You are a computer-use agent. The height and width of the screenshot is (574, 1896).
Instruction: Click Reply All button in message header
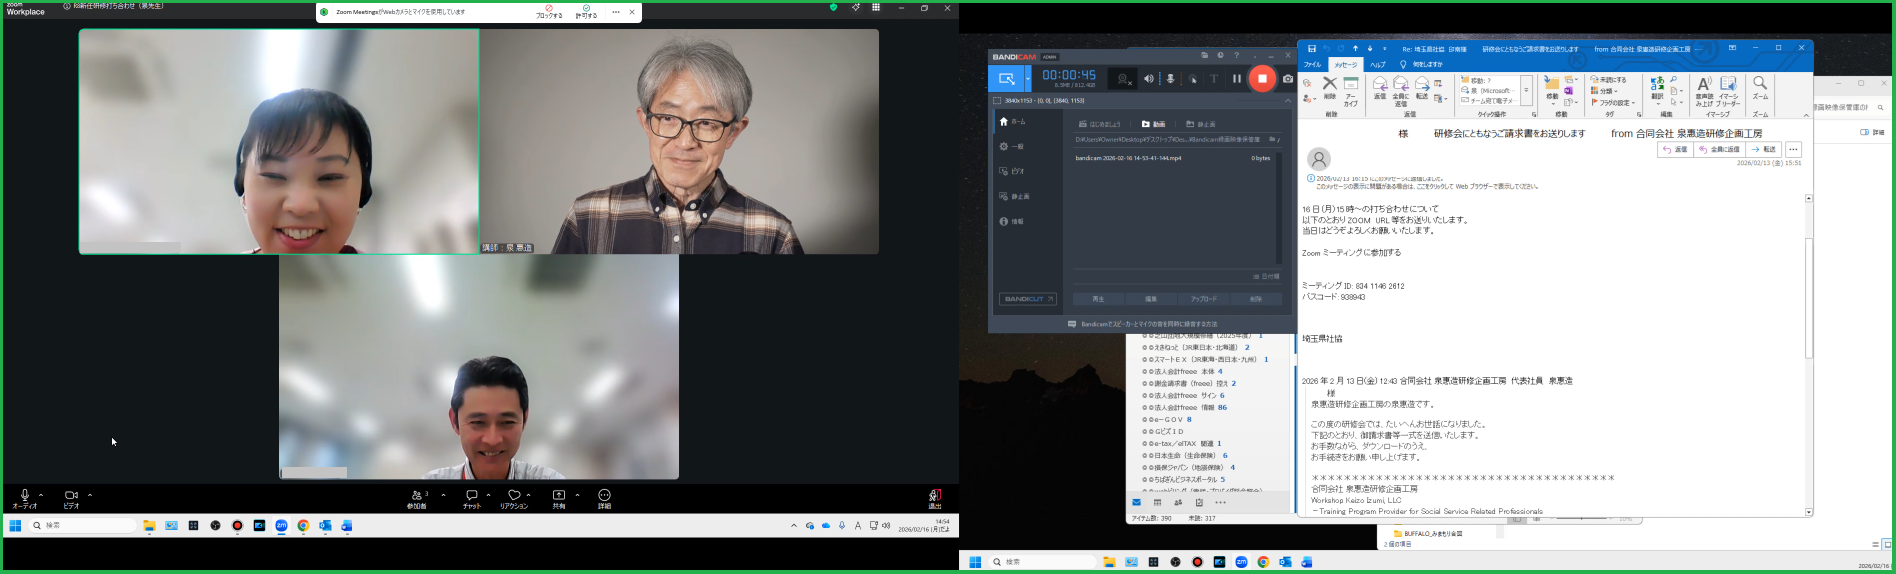(x=1718, y=150)
